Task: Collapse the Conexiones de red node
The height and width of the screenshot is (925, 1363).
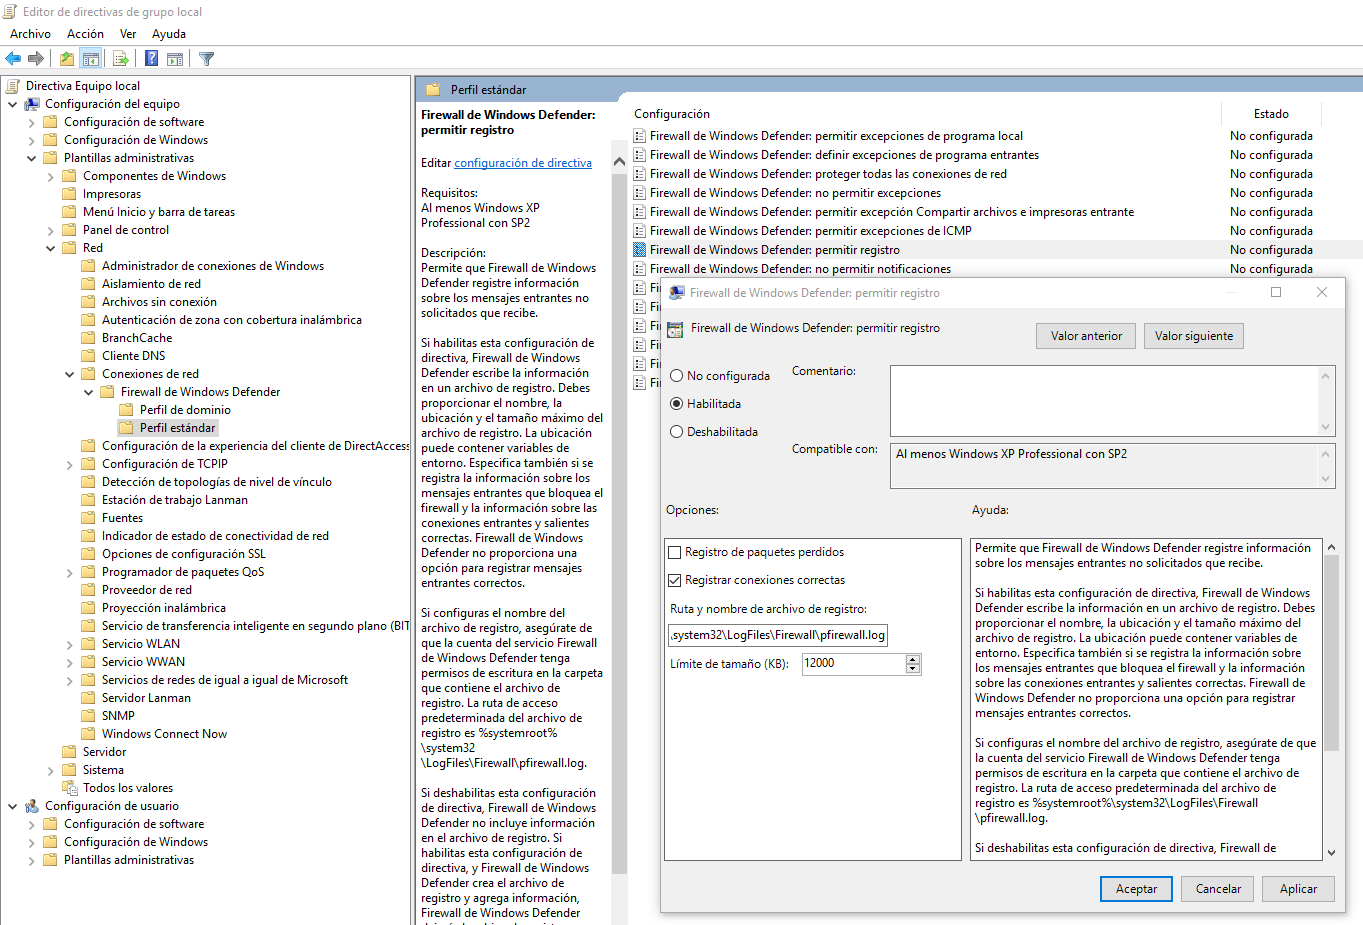Action: pyautogui.click(x=70, y=373)
